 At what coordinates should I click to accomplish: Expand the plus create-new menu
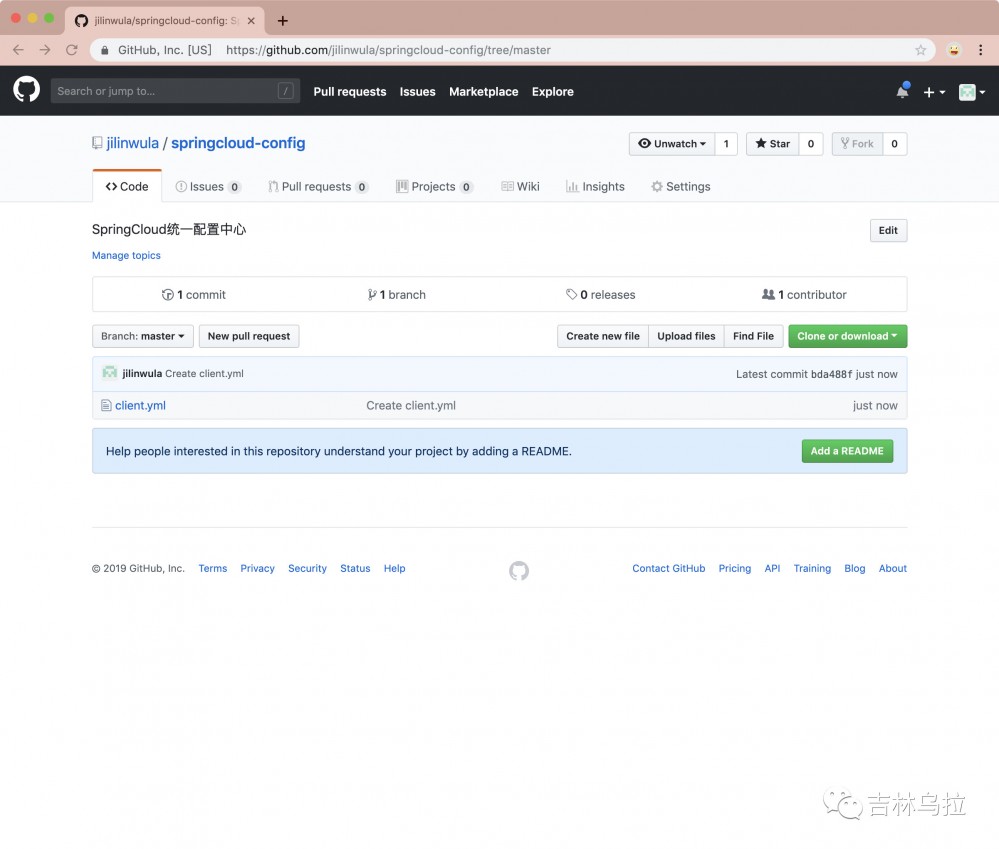[934, 92]
